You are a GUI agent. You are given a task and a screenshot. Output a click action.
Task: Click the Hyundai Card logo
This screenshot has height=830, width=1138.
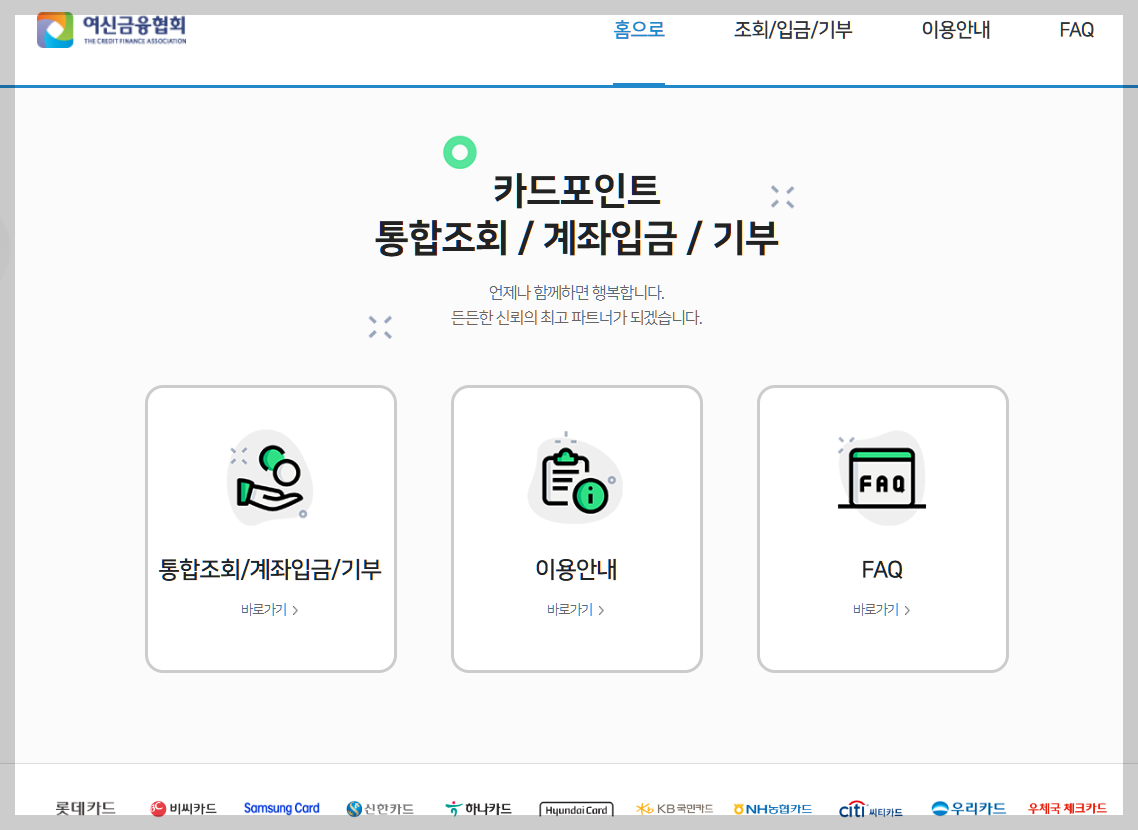pos(576,810)
